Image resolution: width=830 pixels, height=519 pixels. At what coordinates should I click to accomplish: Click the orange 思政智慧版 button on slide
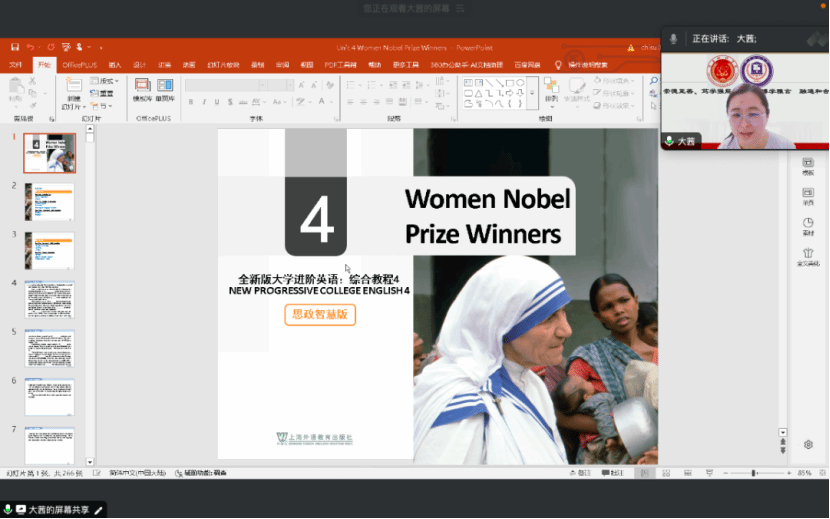320,314
